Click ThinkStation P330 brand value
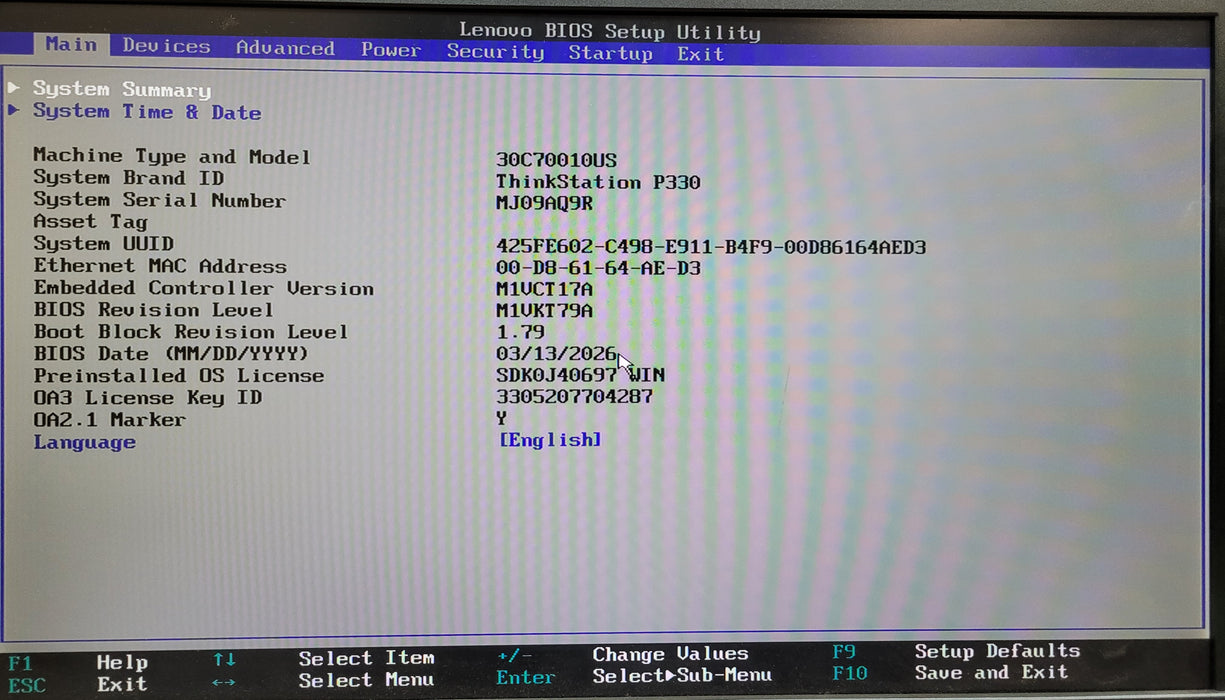This screenshot has height=700, width=1225. coord(598,182)
